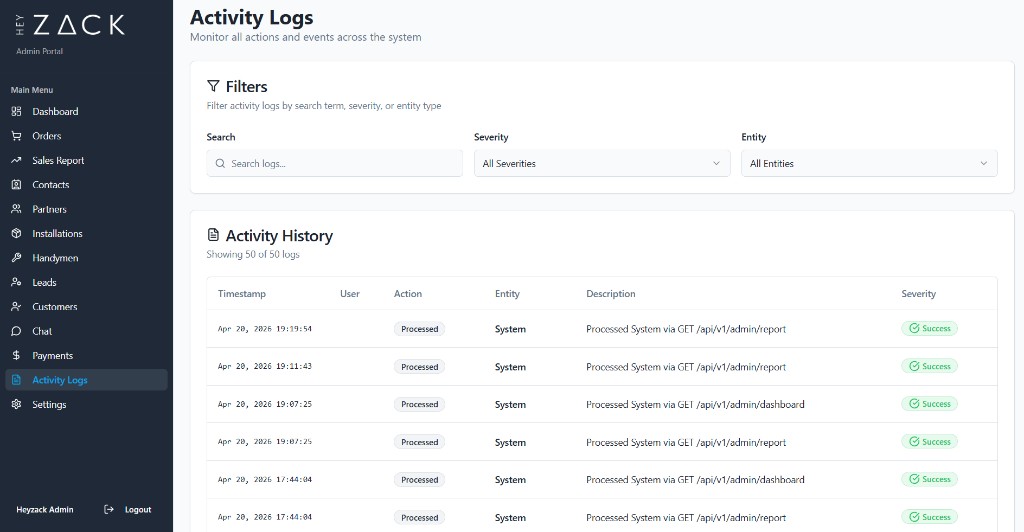Open the Chat section
The image size is (1024, 532).
click(x=86, y=332)
